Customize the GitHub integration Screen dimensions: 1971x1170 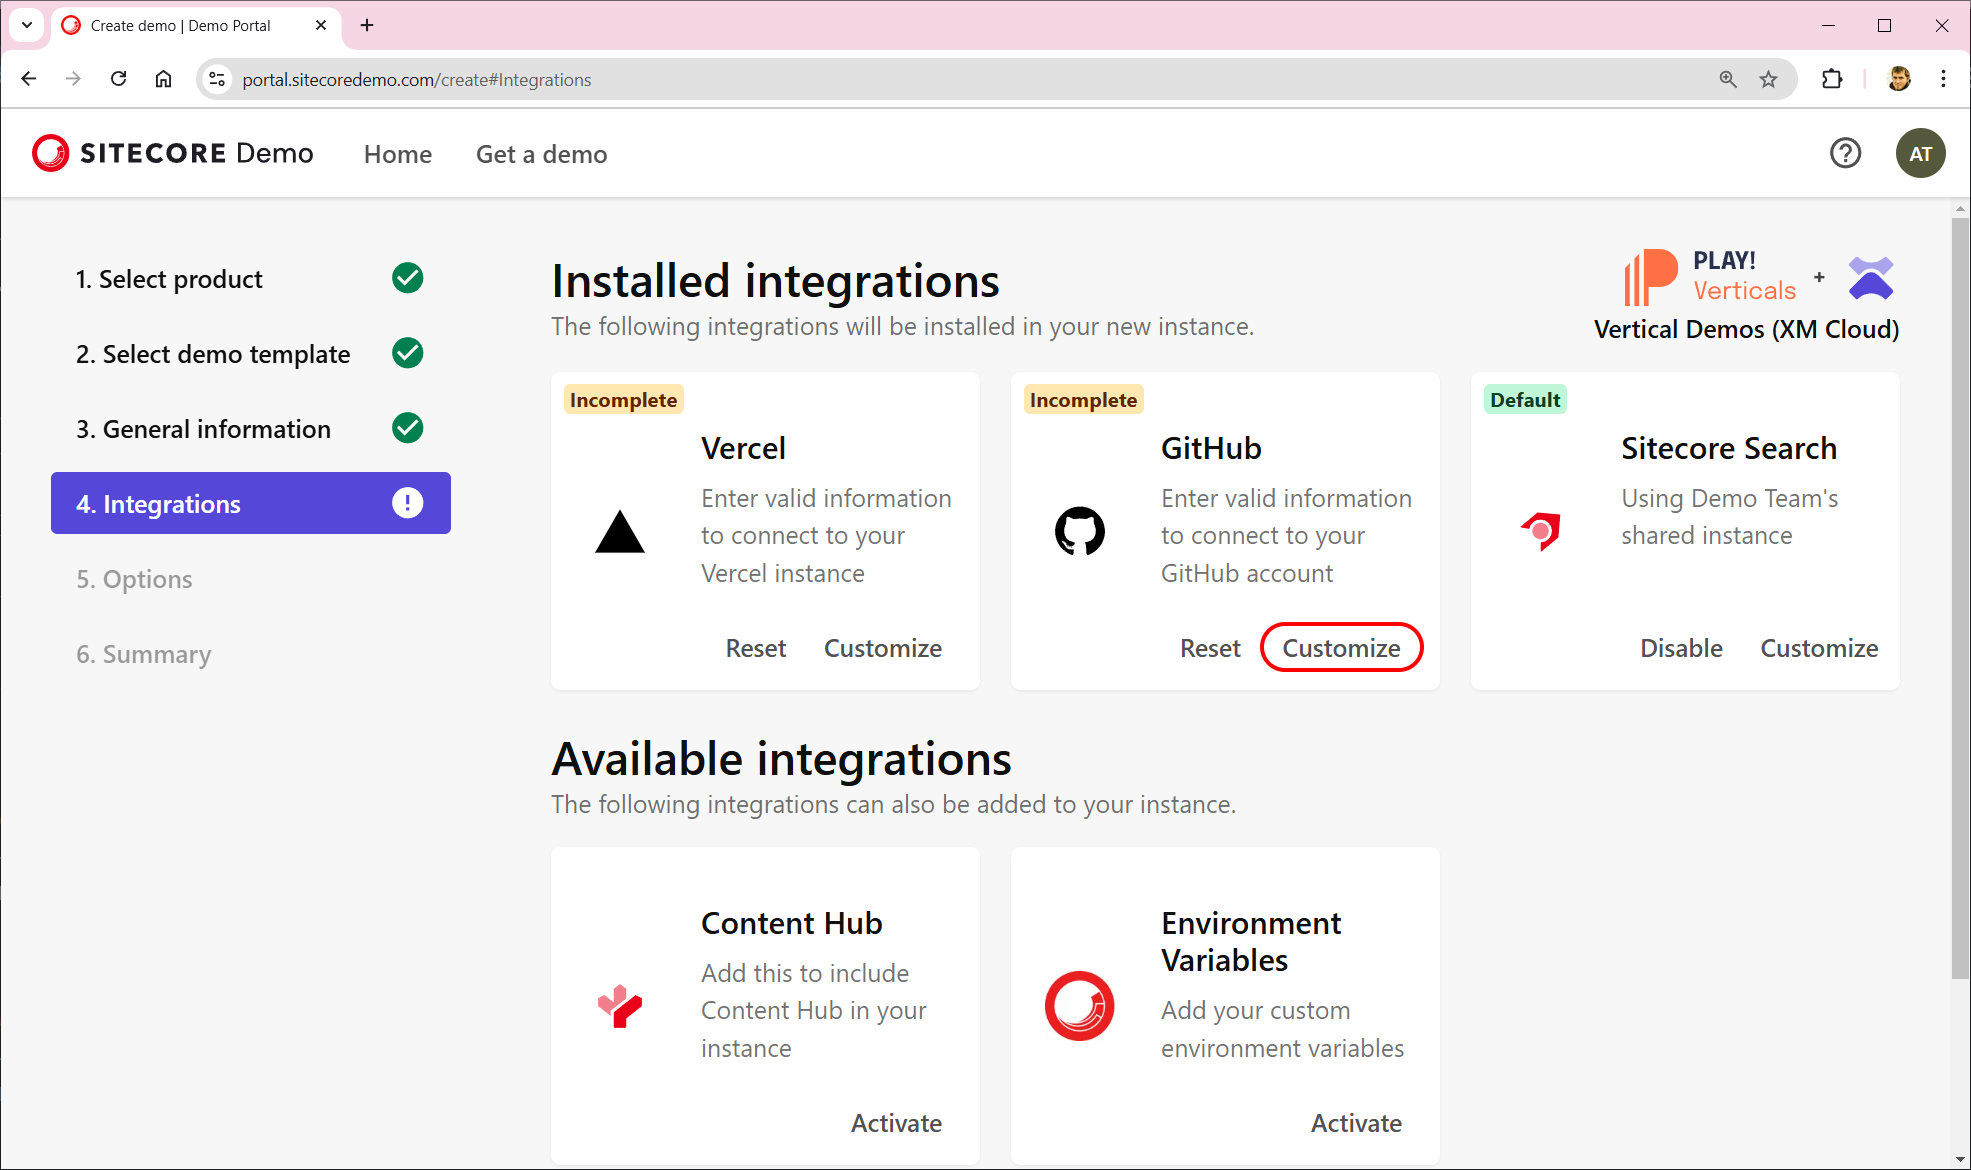[1341, 647]
